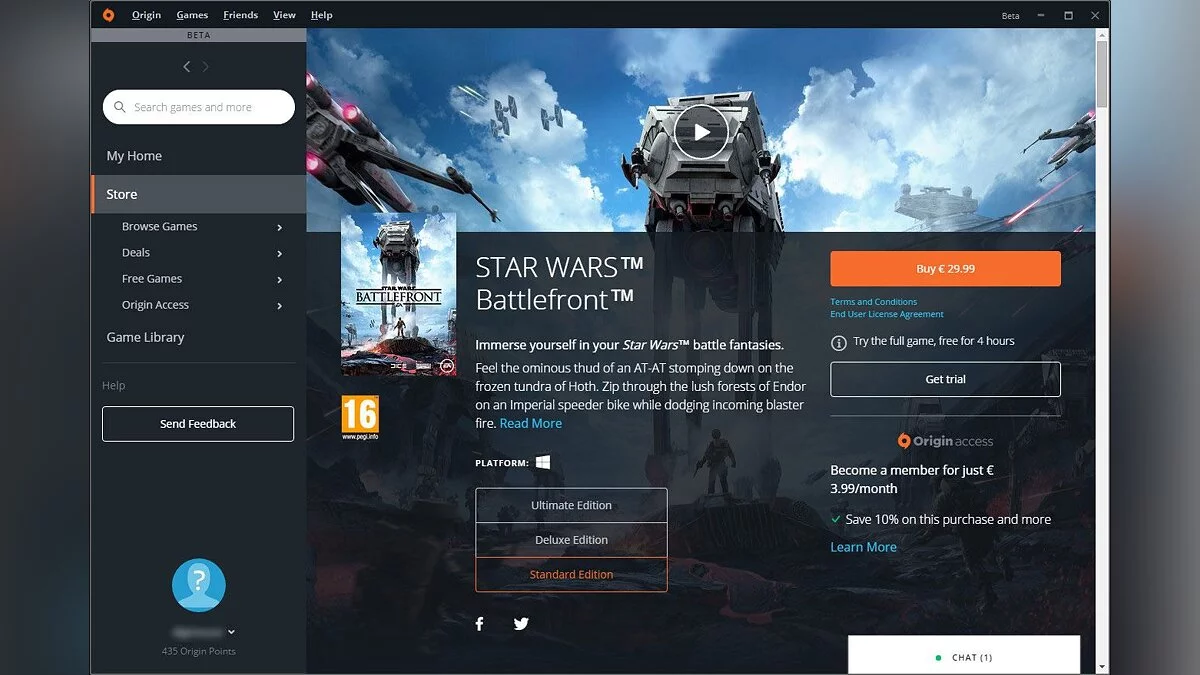This screenshot has width=1200, height=675.
Task: Click the PEGI 16 rating badge
Action: [360, 417]
